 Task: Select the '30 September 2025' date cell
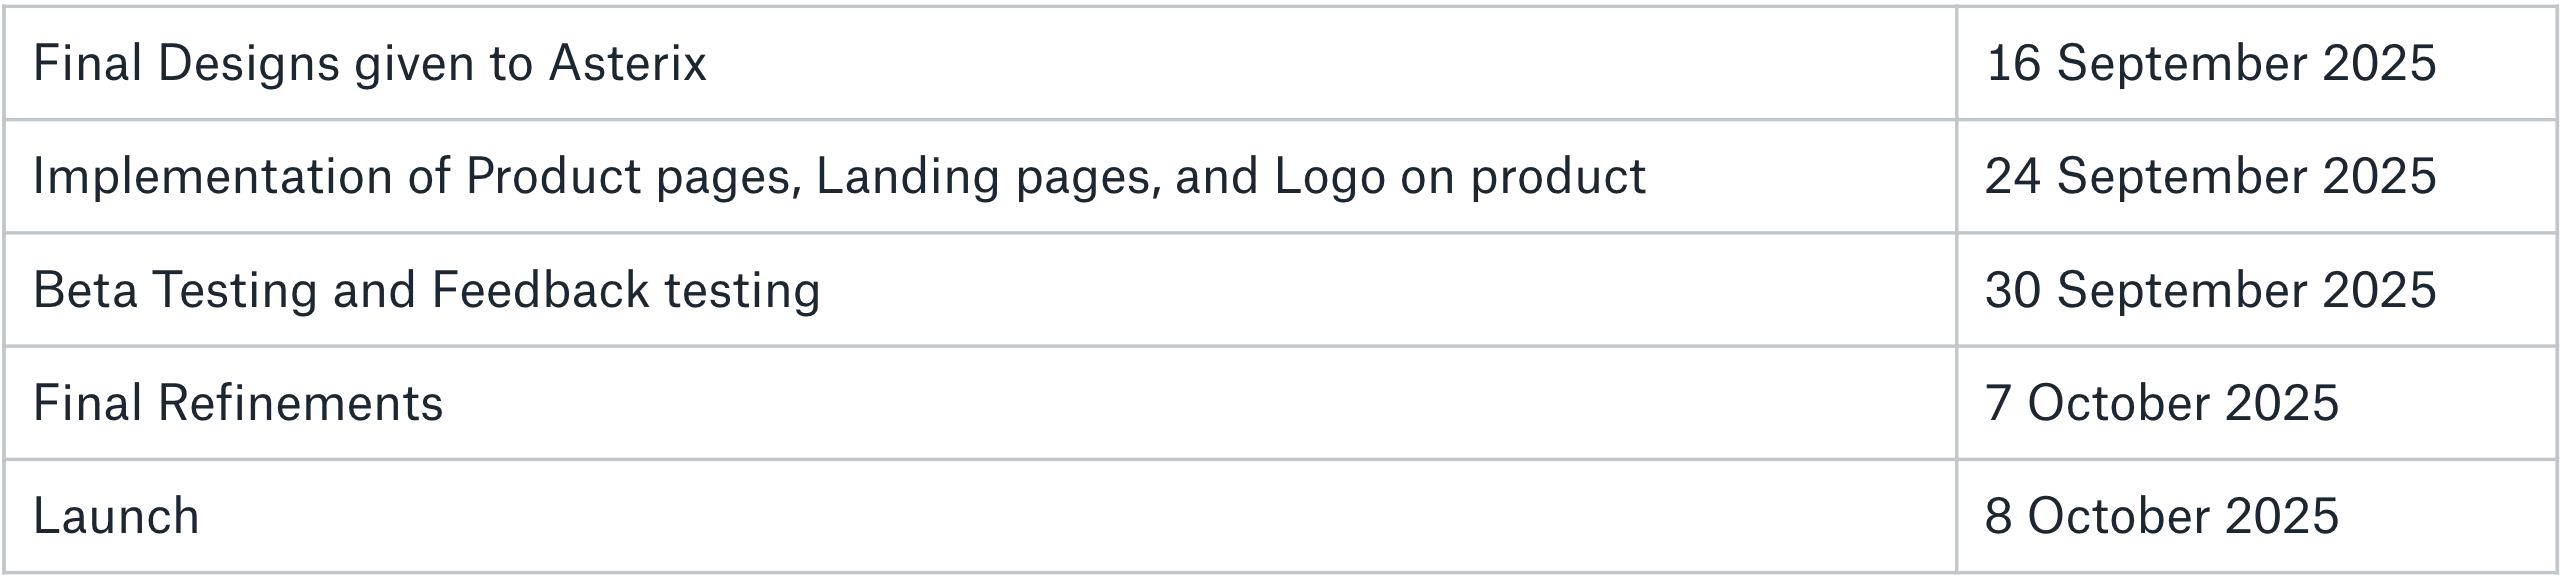click(x=2256, y=290)
